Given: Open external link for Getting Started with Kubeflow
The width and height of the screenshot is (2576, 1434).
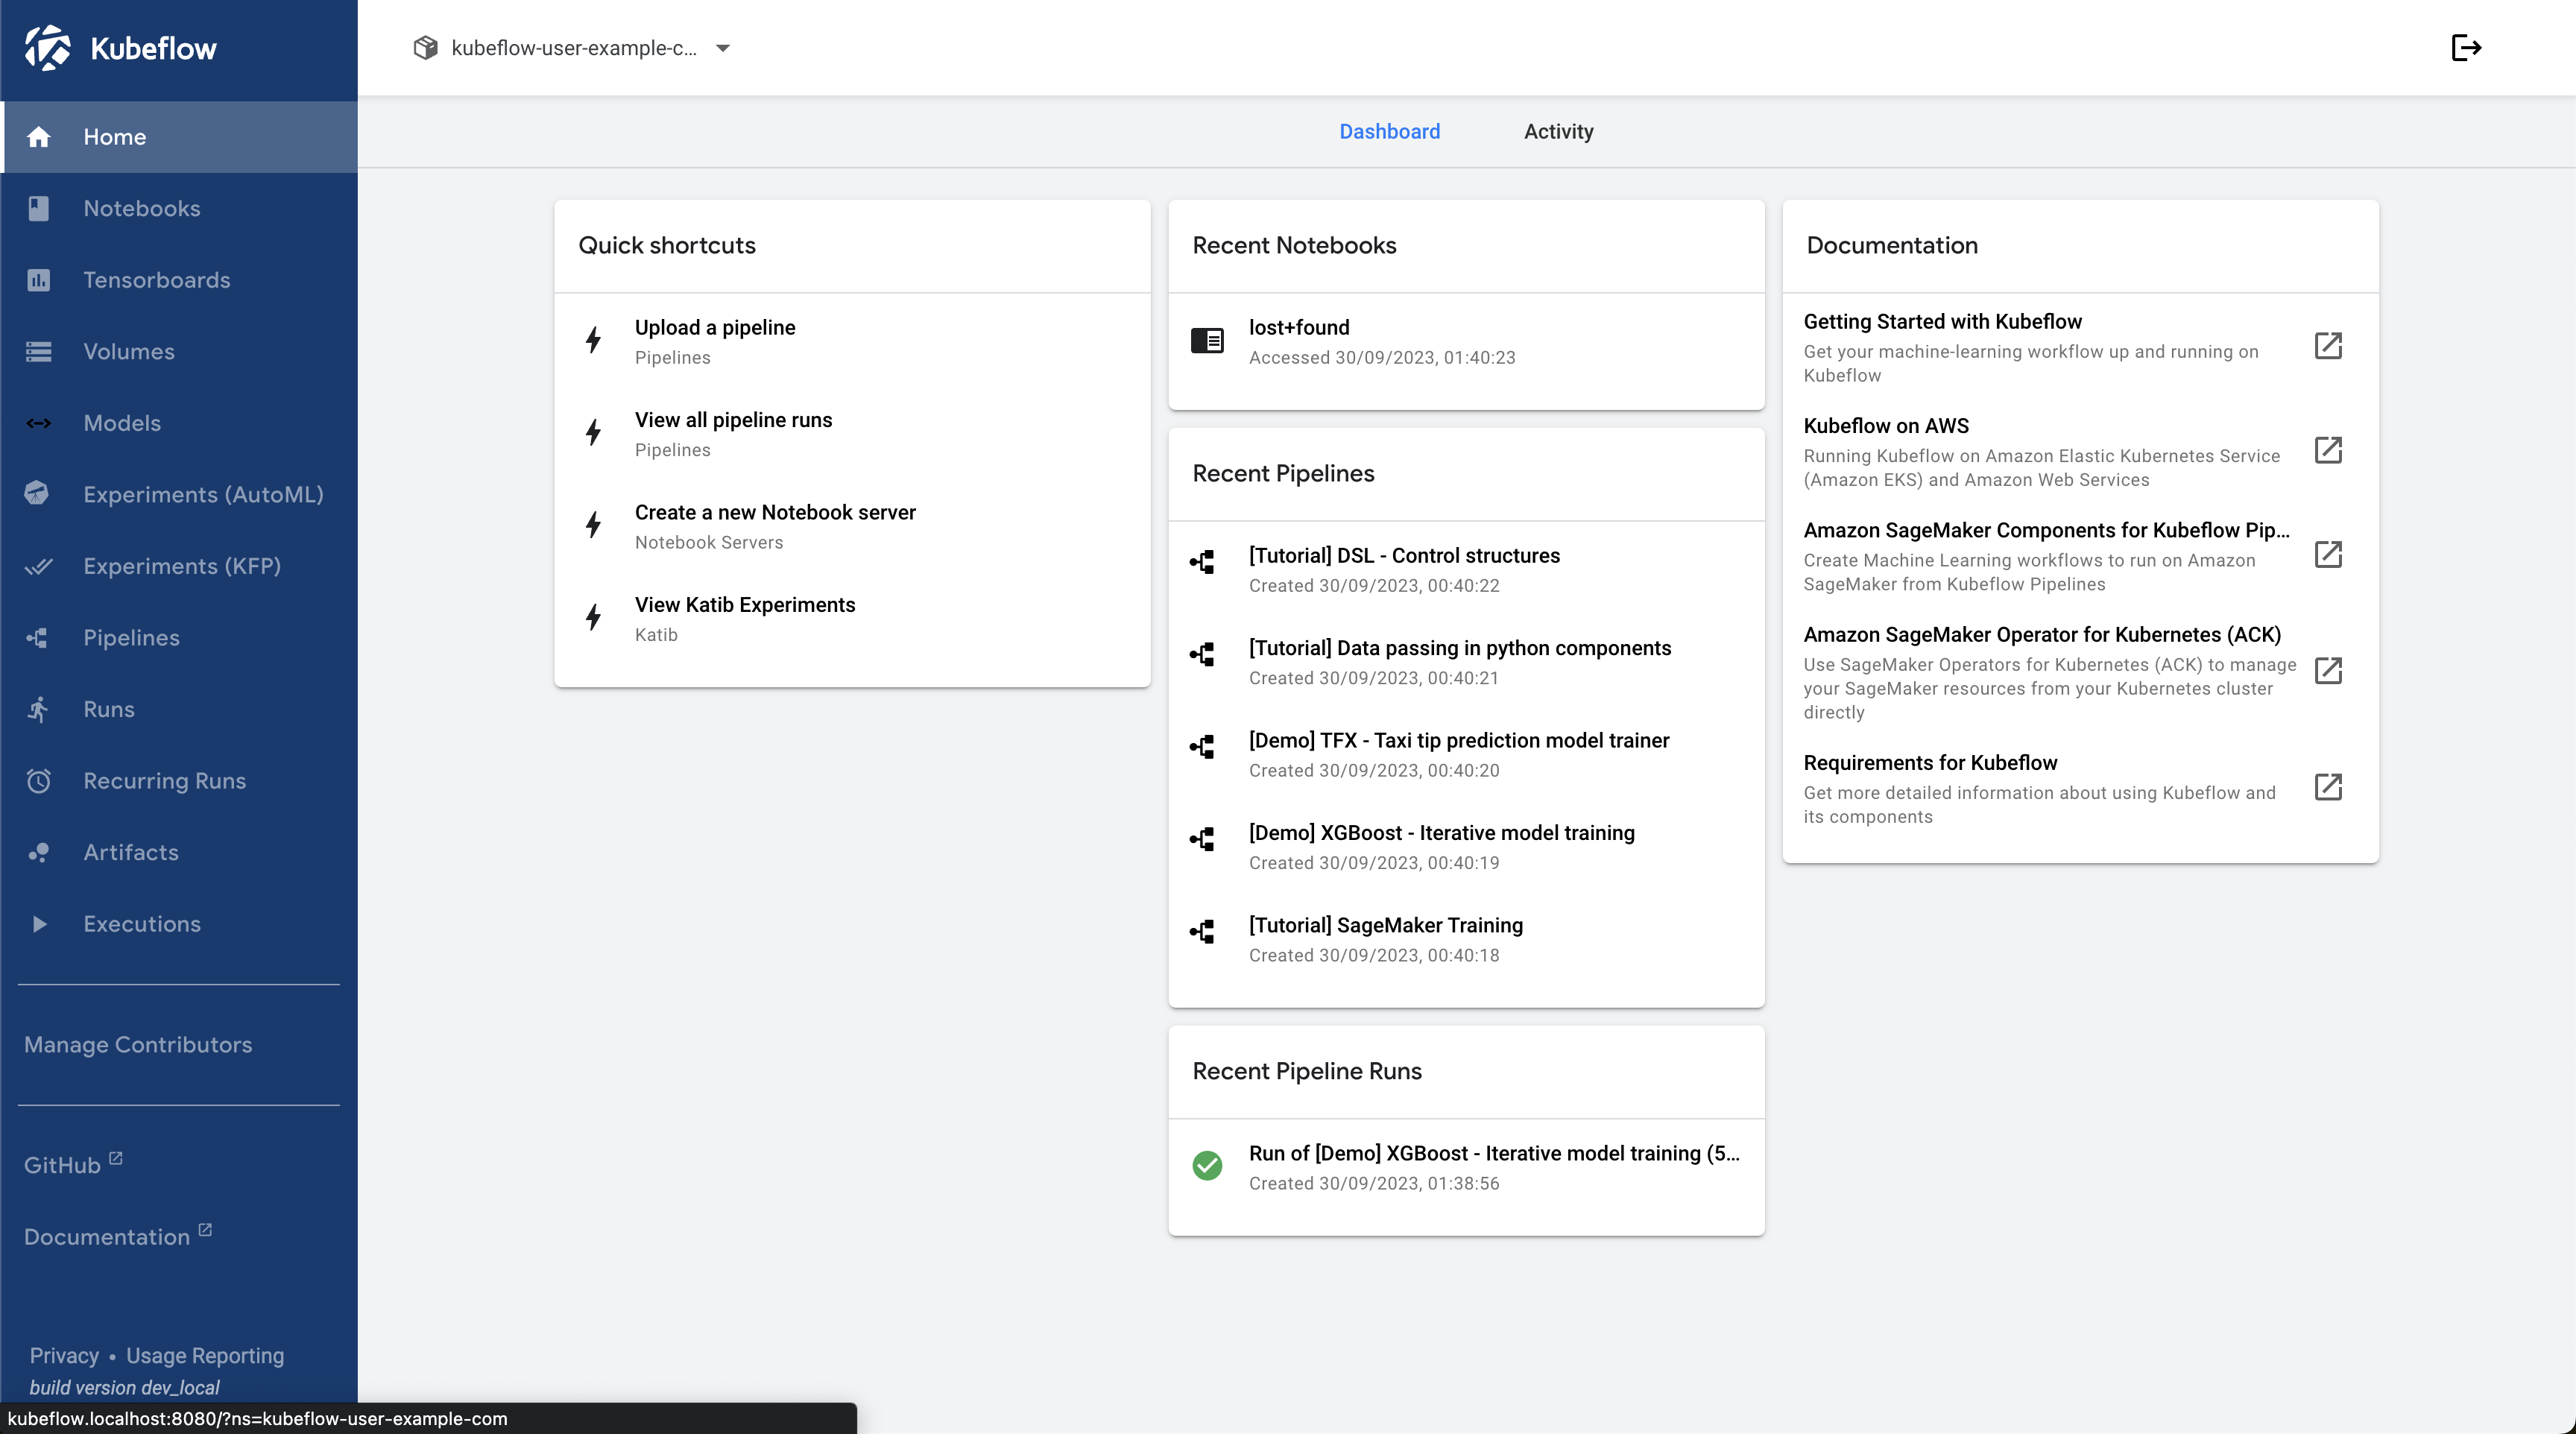Looking at the screenshot, I should coord(2328,346).
